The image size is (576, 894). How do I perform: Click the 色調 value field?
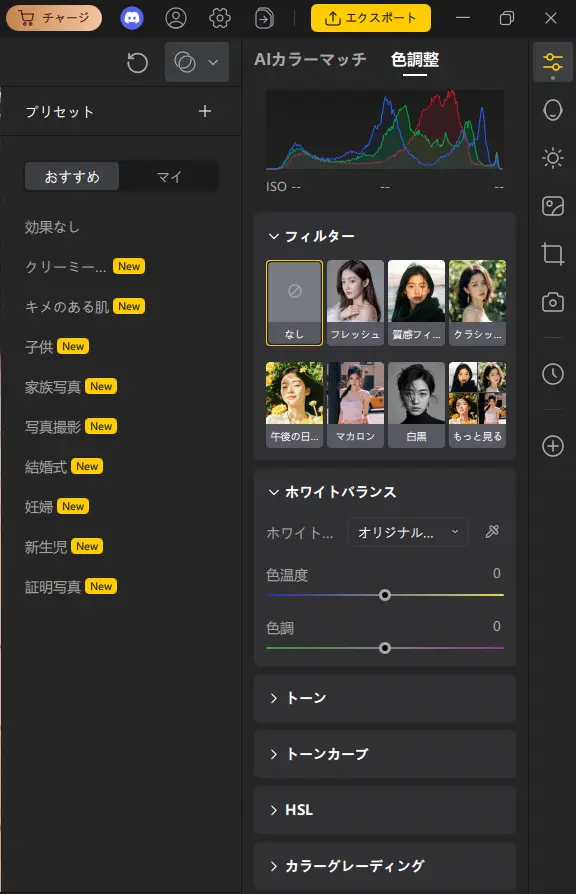coord(496,627)
